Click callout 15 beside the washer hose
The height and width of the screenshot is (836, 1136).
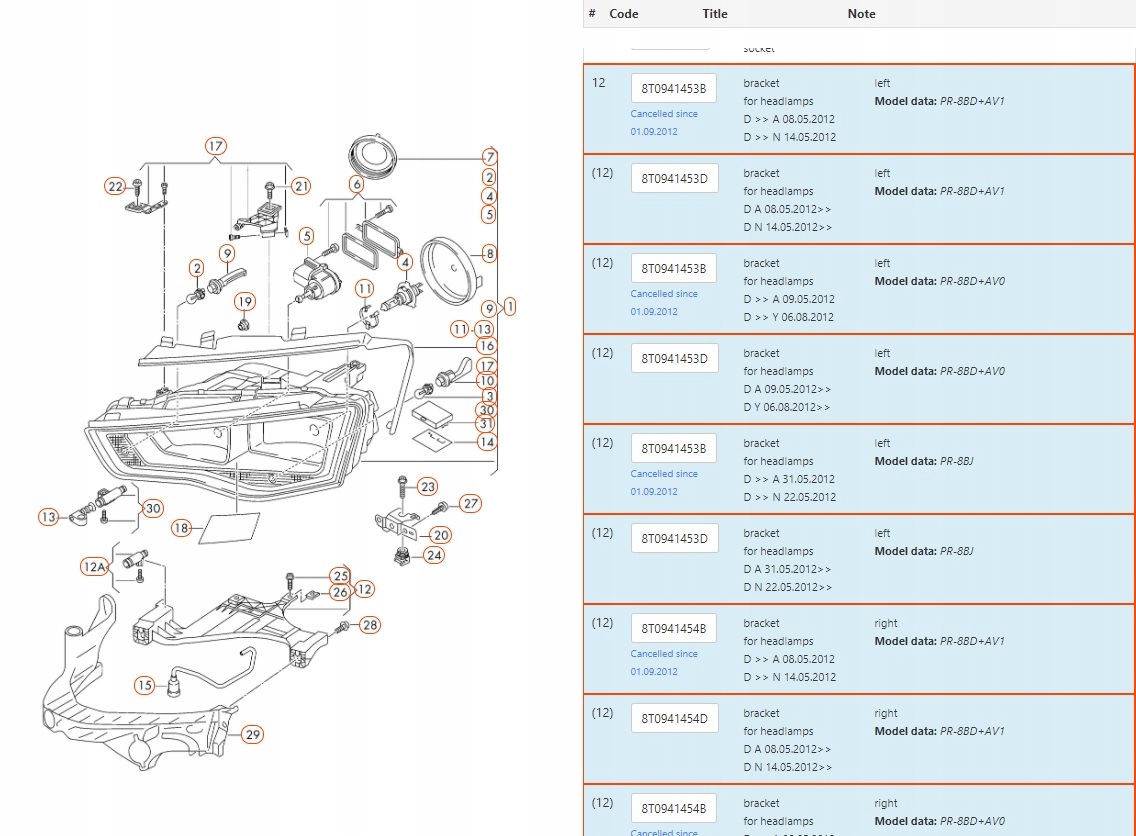[145, 685]
